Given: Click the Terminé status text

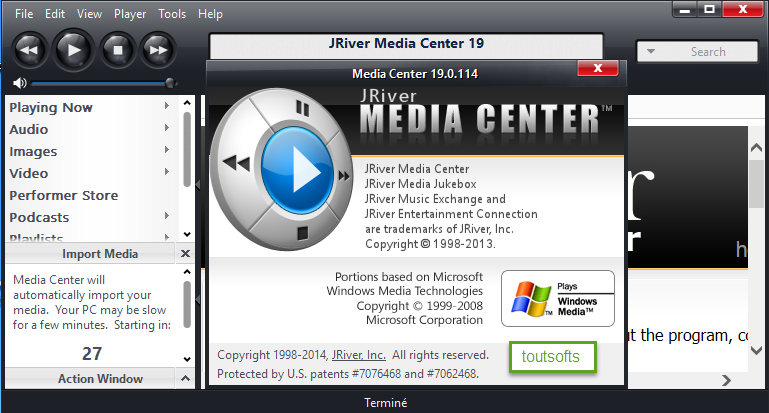Looking at the screenshot, I should [385, 403].
